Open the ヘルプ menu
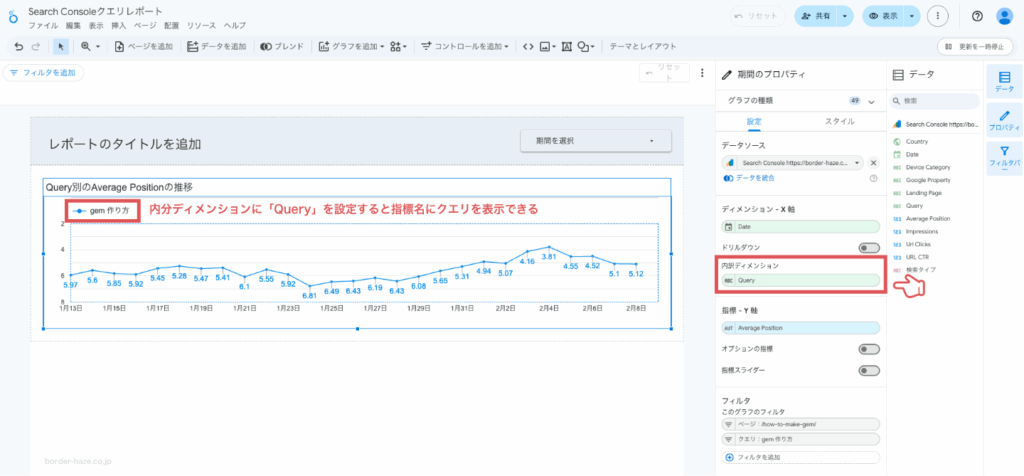The height and width of the screenshot is (476, 1024). click(x=235, y=26)
